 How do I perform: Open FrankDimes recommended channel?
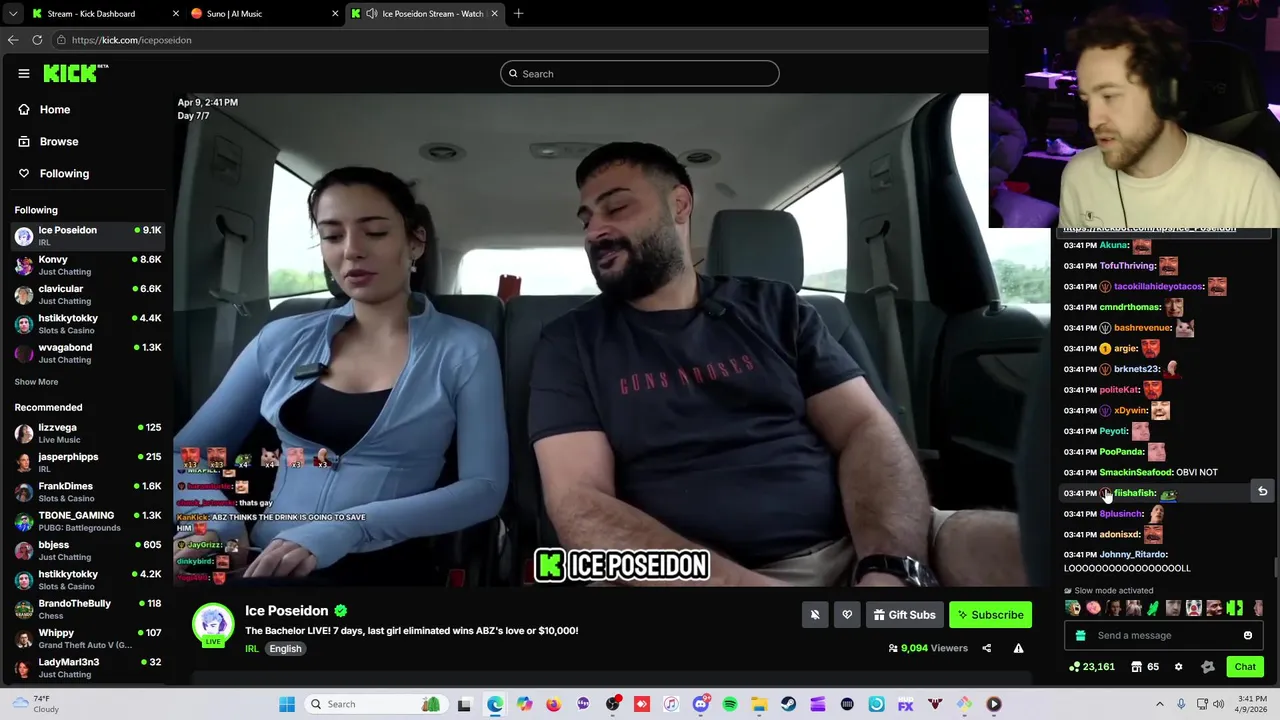[x=87, y=492]
